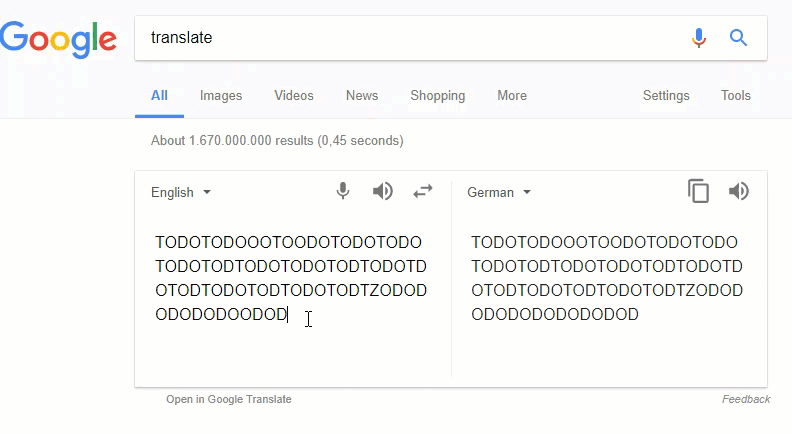Click the blue search magnifier icon
The width and height of the screenshot is (792, 434).
[739, 38]
